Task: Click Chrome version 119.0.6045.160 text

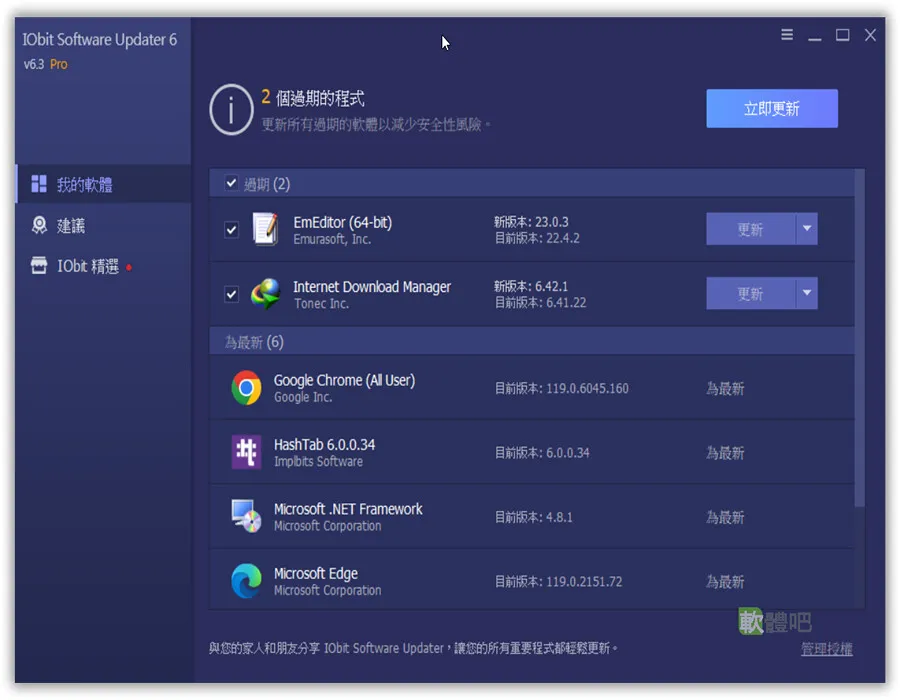Action: click(x=561, y=388)
